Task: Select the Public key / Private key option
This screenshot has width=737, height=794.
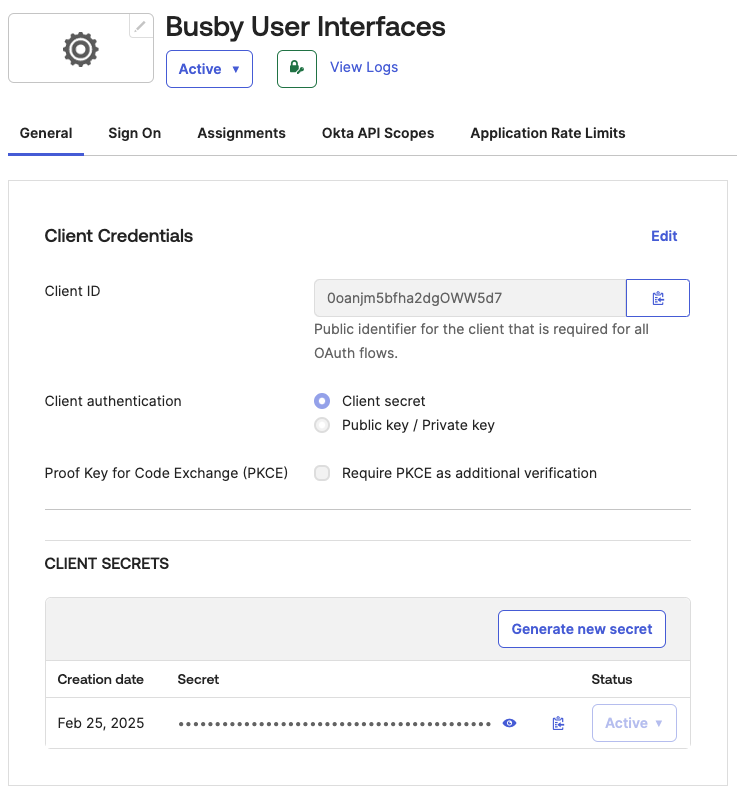Action: pos(322,425)
